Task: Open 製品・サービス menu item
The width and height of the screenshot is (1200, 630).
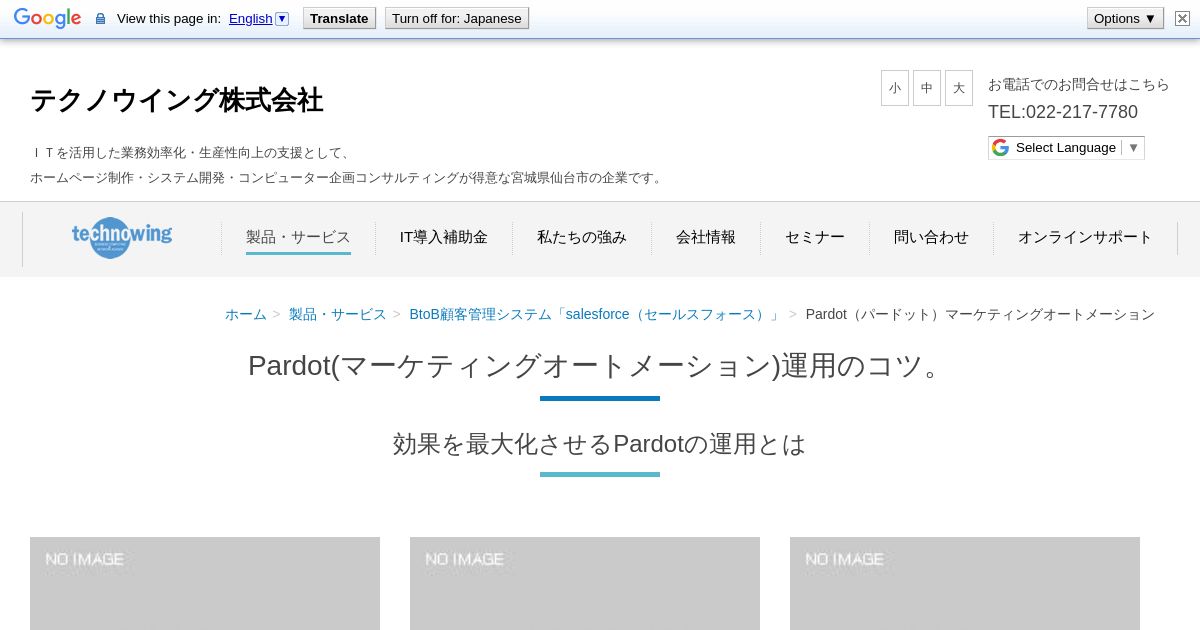Action: (x=298, y=237)
